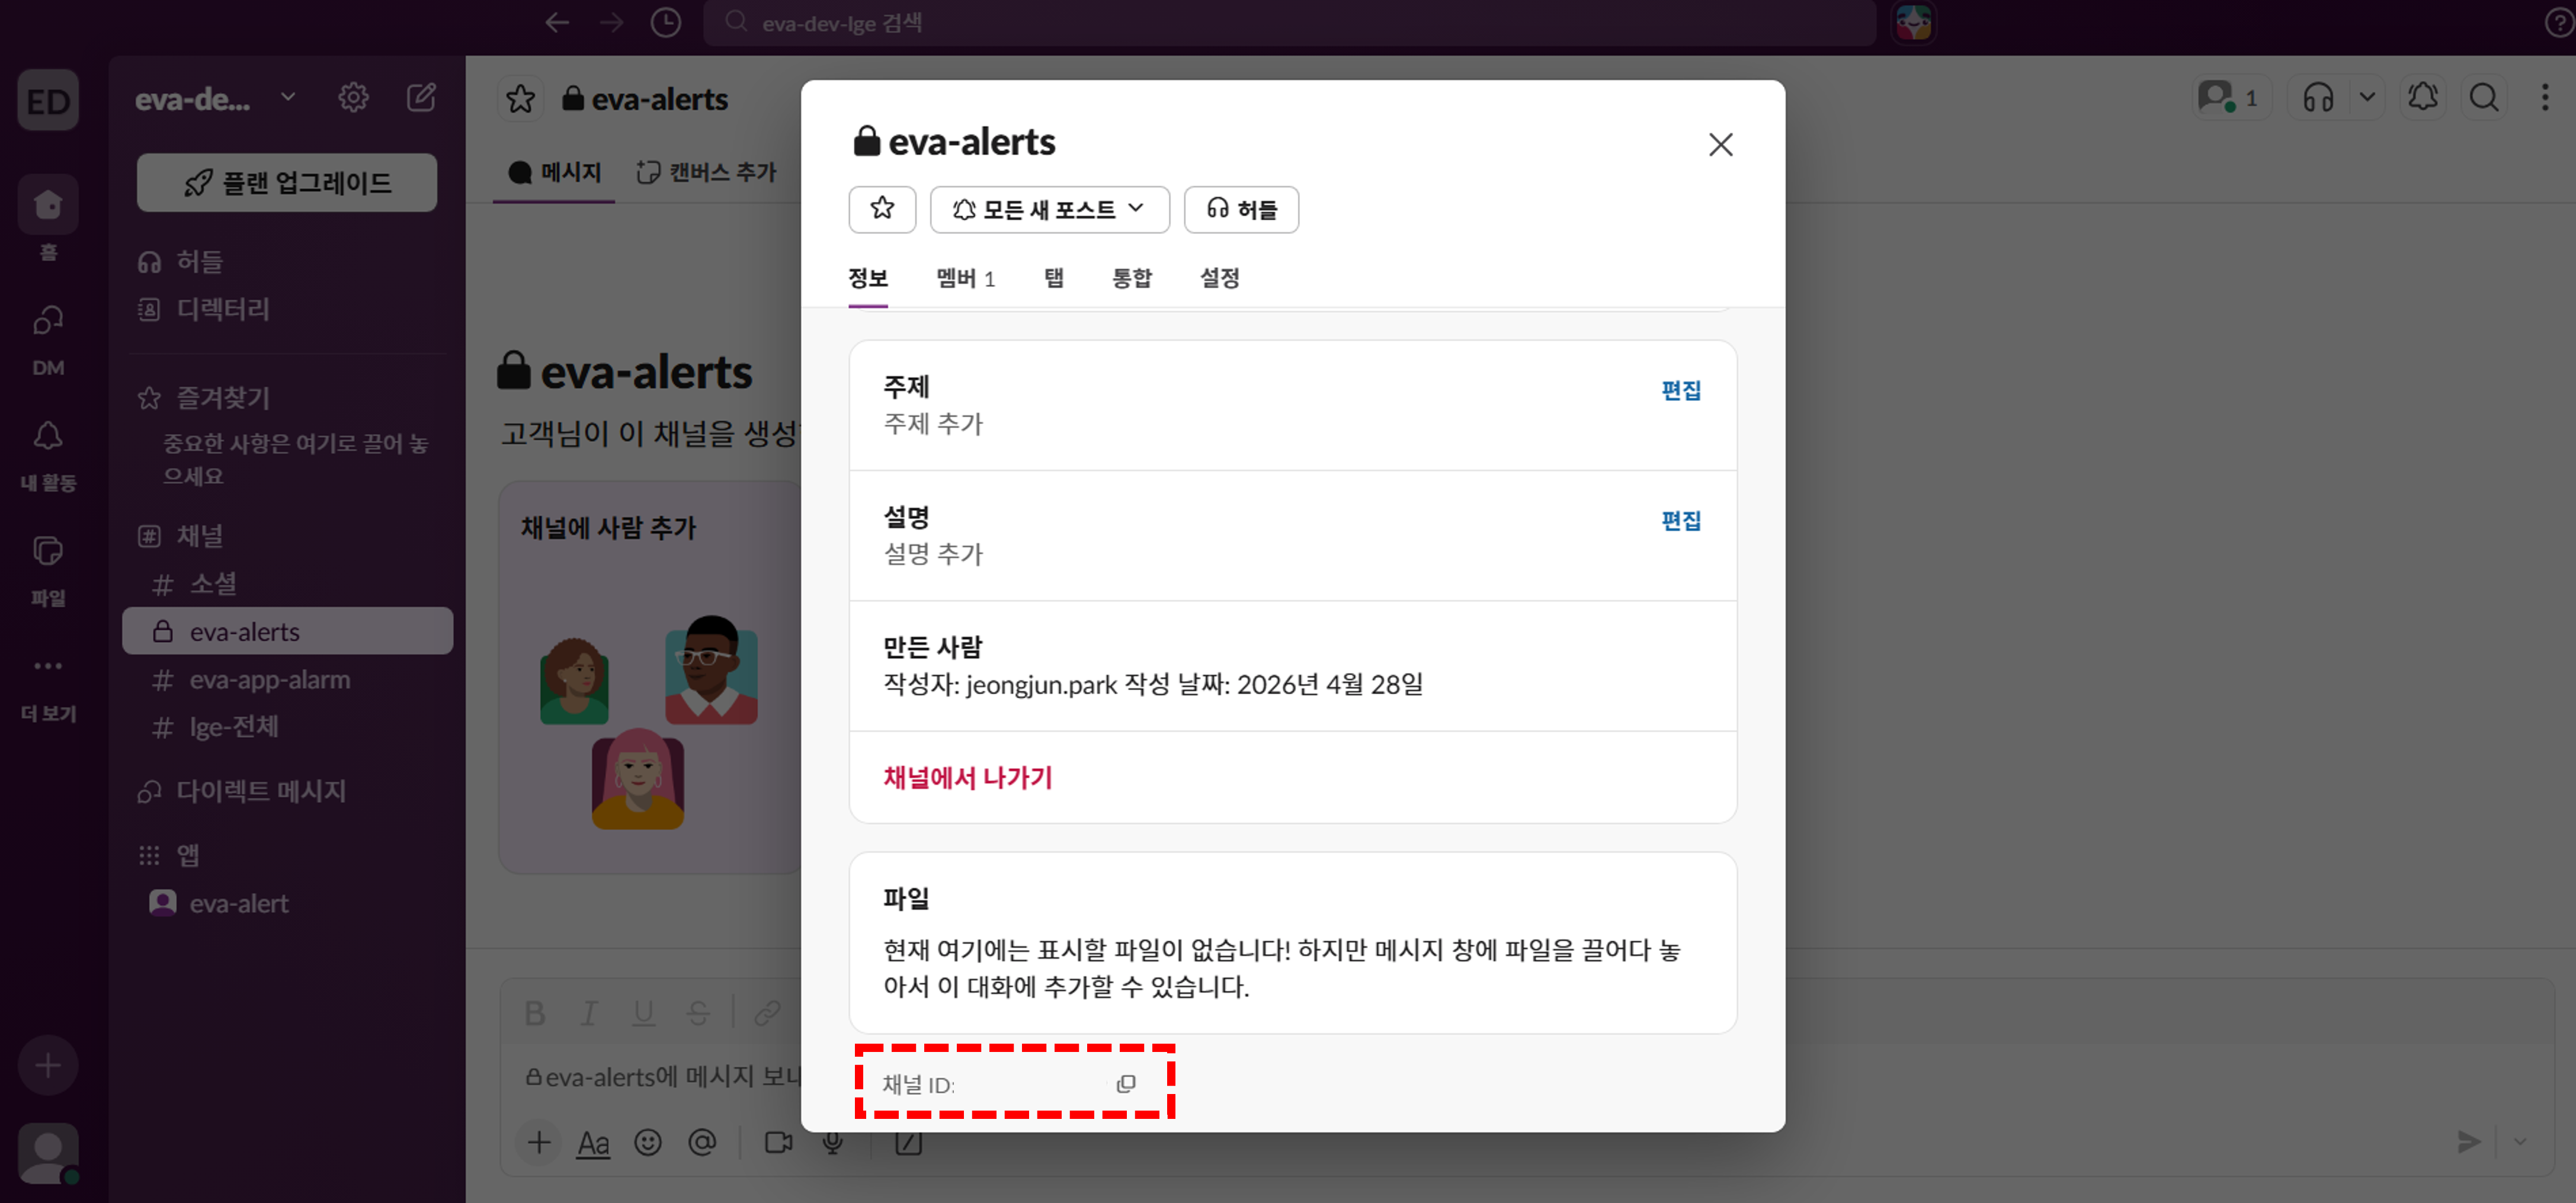Open the 통합 tab
Screen dimensions: 2576x1203
coord(1132,278)
